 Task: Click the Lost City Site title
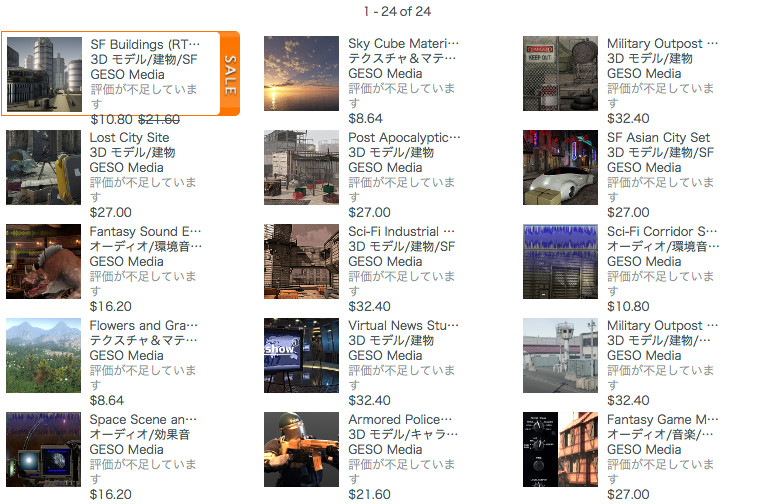129,137
